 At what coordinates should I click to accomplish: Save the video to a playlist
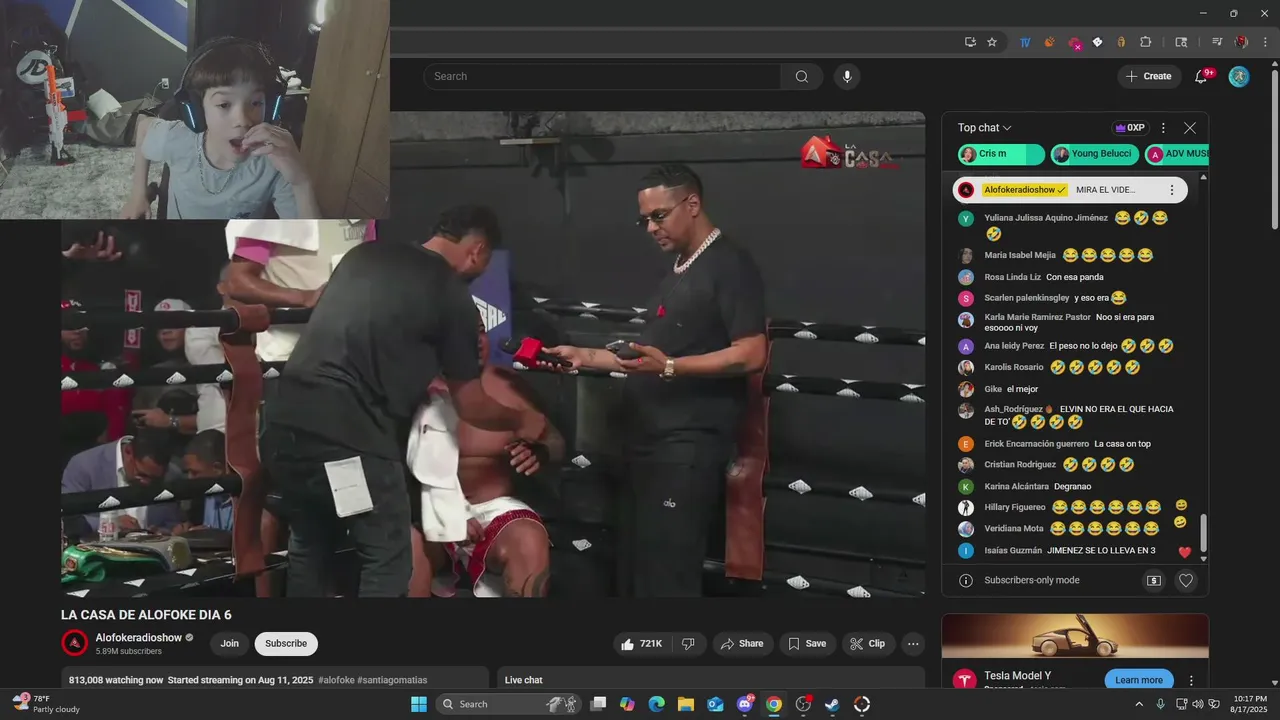click(807, 644)
